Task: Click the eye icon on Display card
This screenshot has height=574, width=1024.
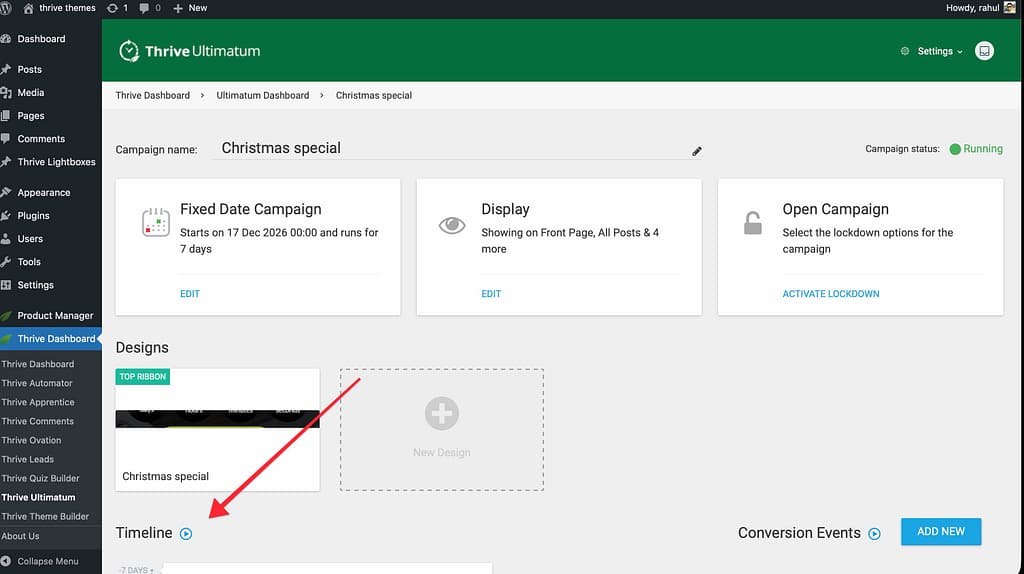Action: coord(453,225)
